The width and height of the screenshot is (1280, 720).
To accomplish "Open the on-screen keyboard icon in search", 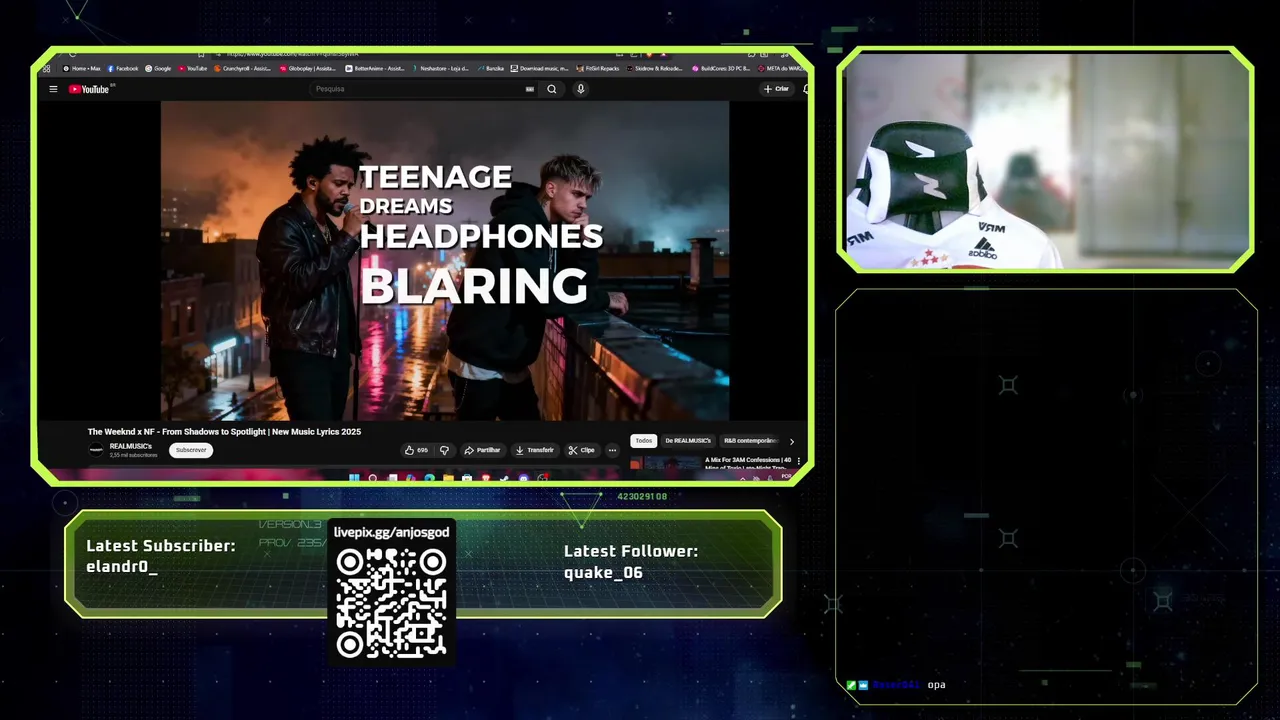I will click(x=530, y=89).
